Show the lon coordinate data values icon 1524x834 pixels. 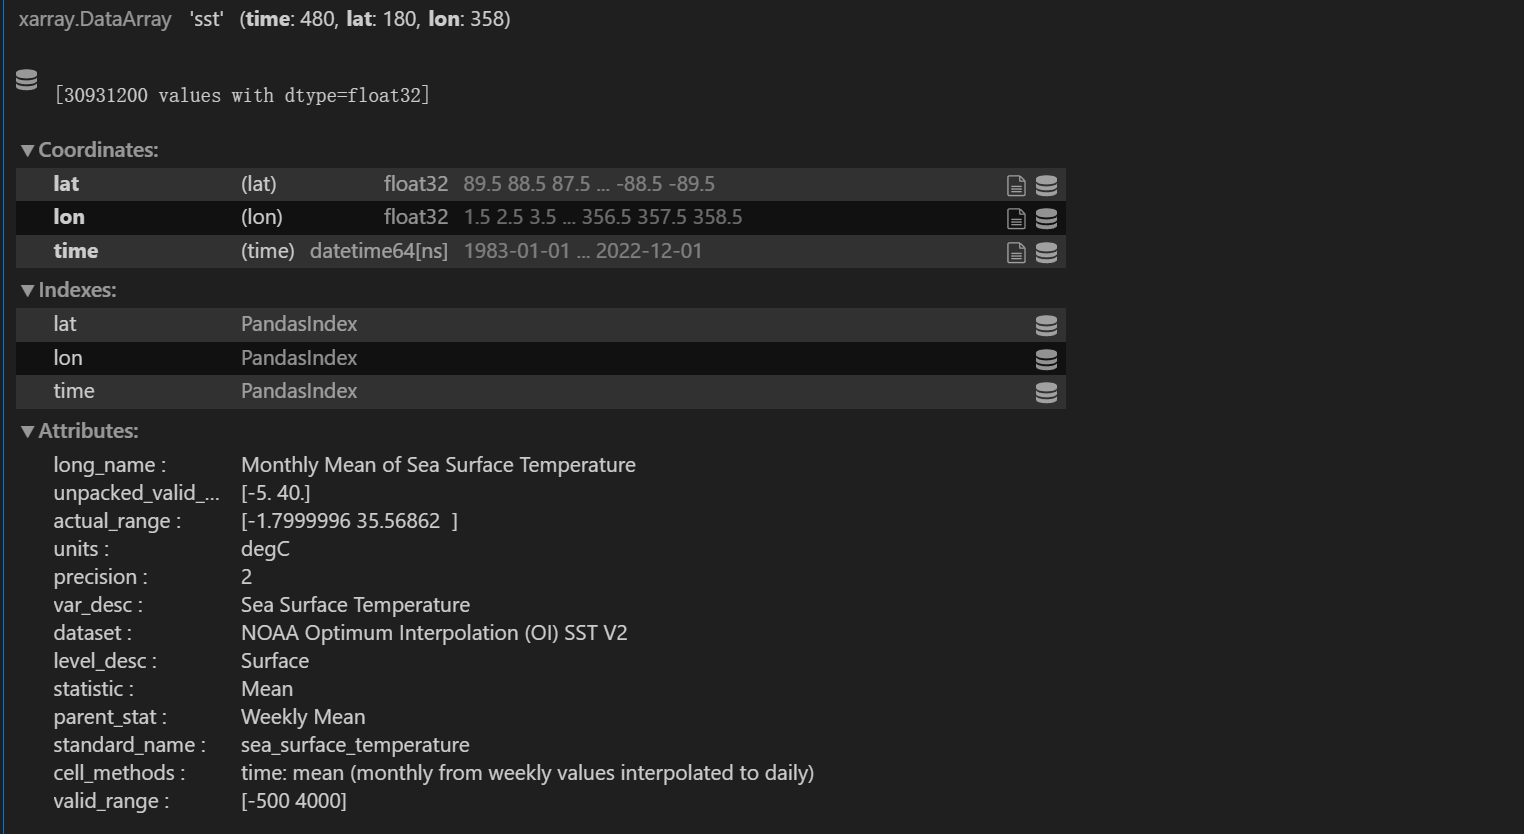[1046, 218]
